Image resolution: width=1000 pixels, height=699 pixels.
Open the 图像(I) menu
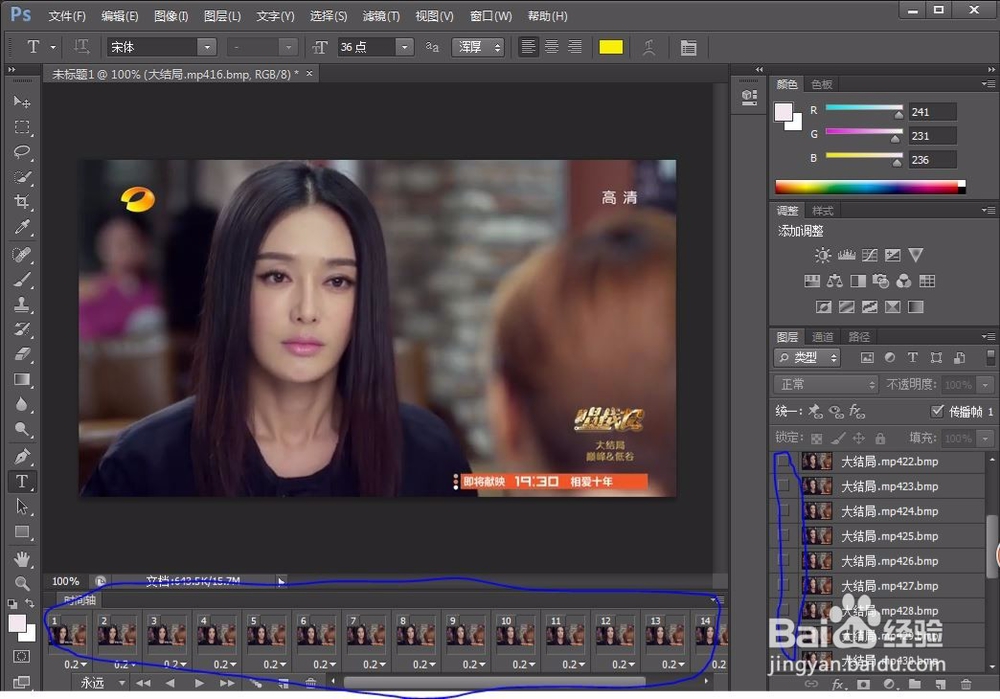click(x=171, y=17)
